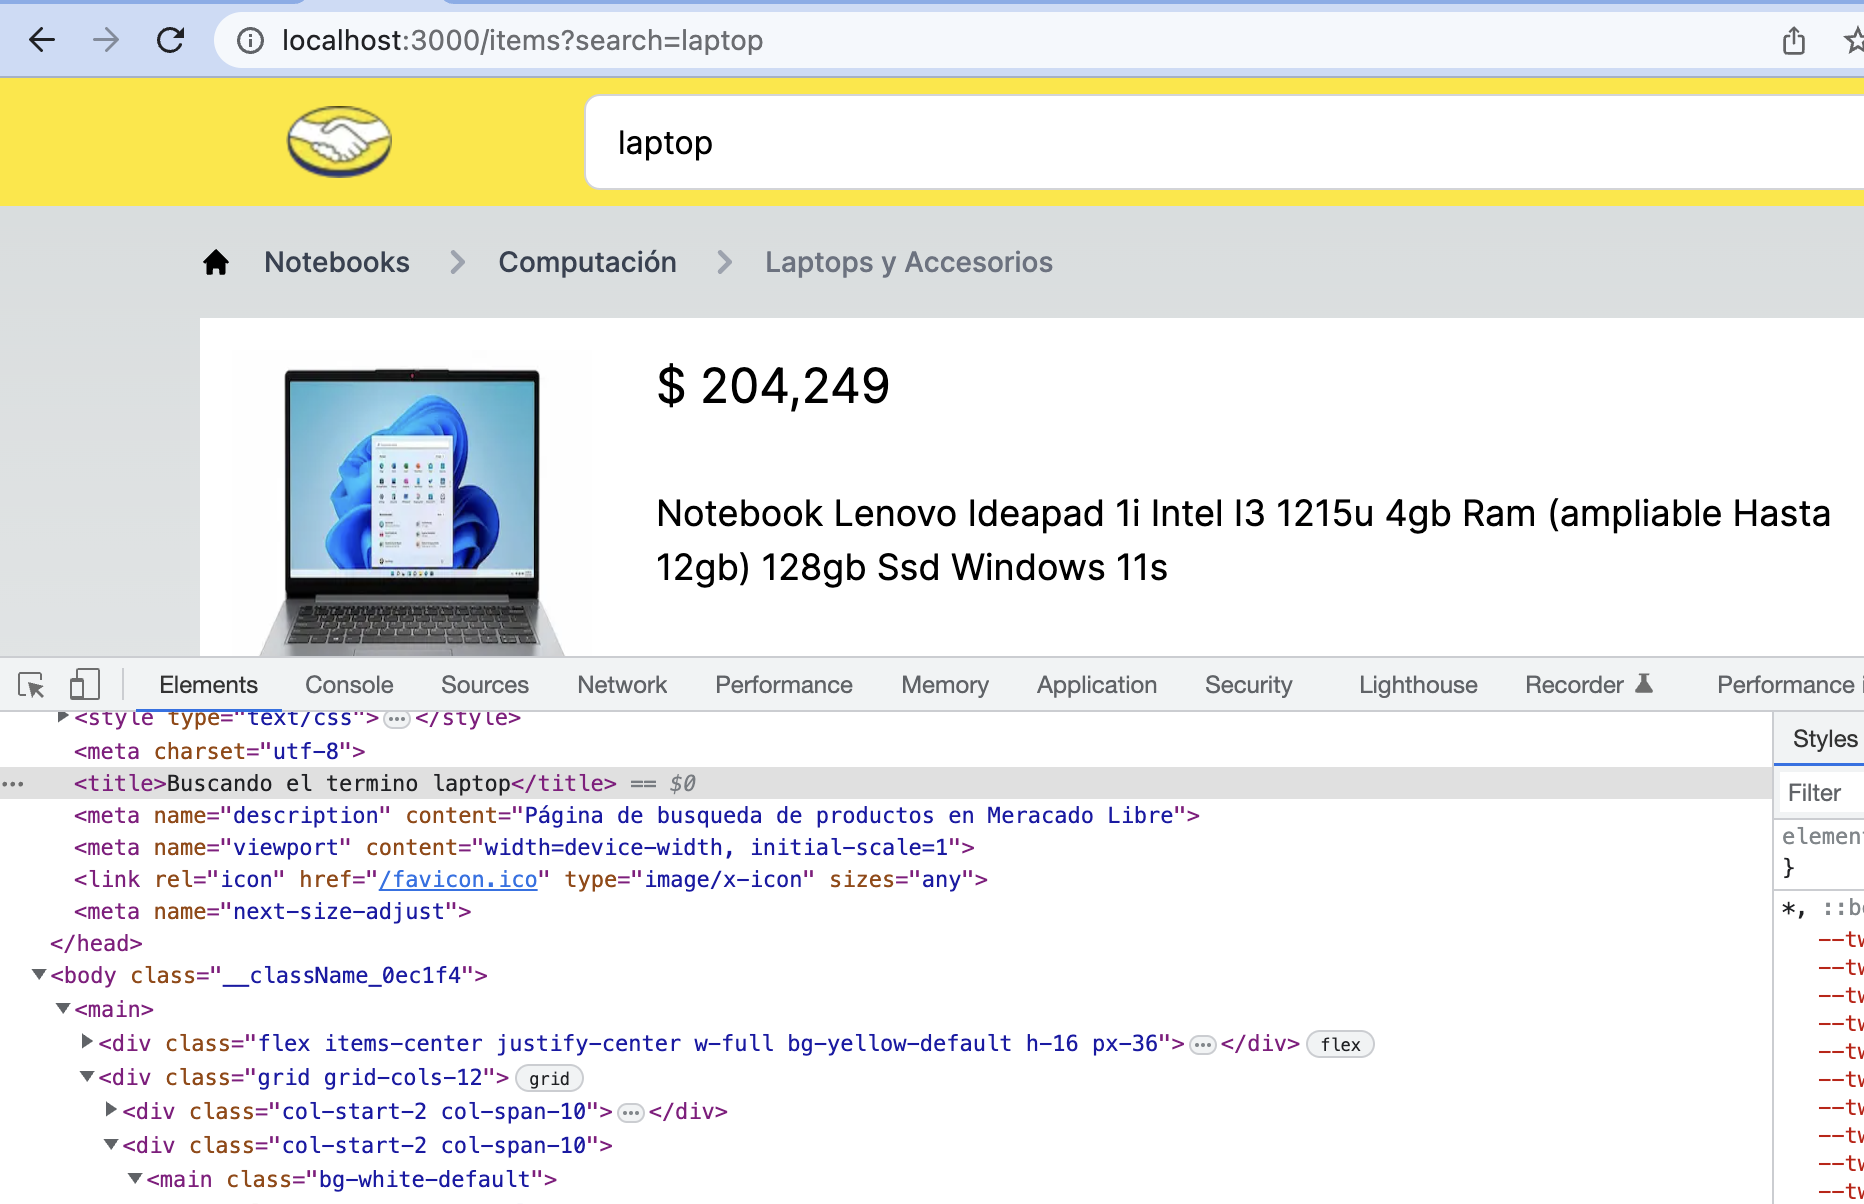This screenshot has height=1204, width=1864.
Task: Expand ellipsis in first col-start-2 div
Action: (630, 1113)
